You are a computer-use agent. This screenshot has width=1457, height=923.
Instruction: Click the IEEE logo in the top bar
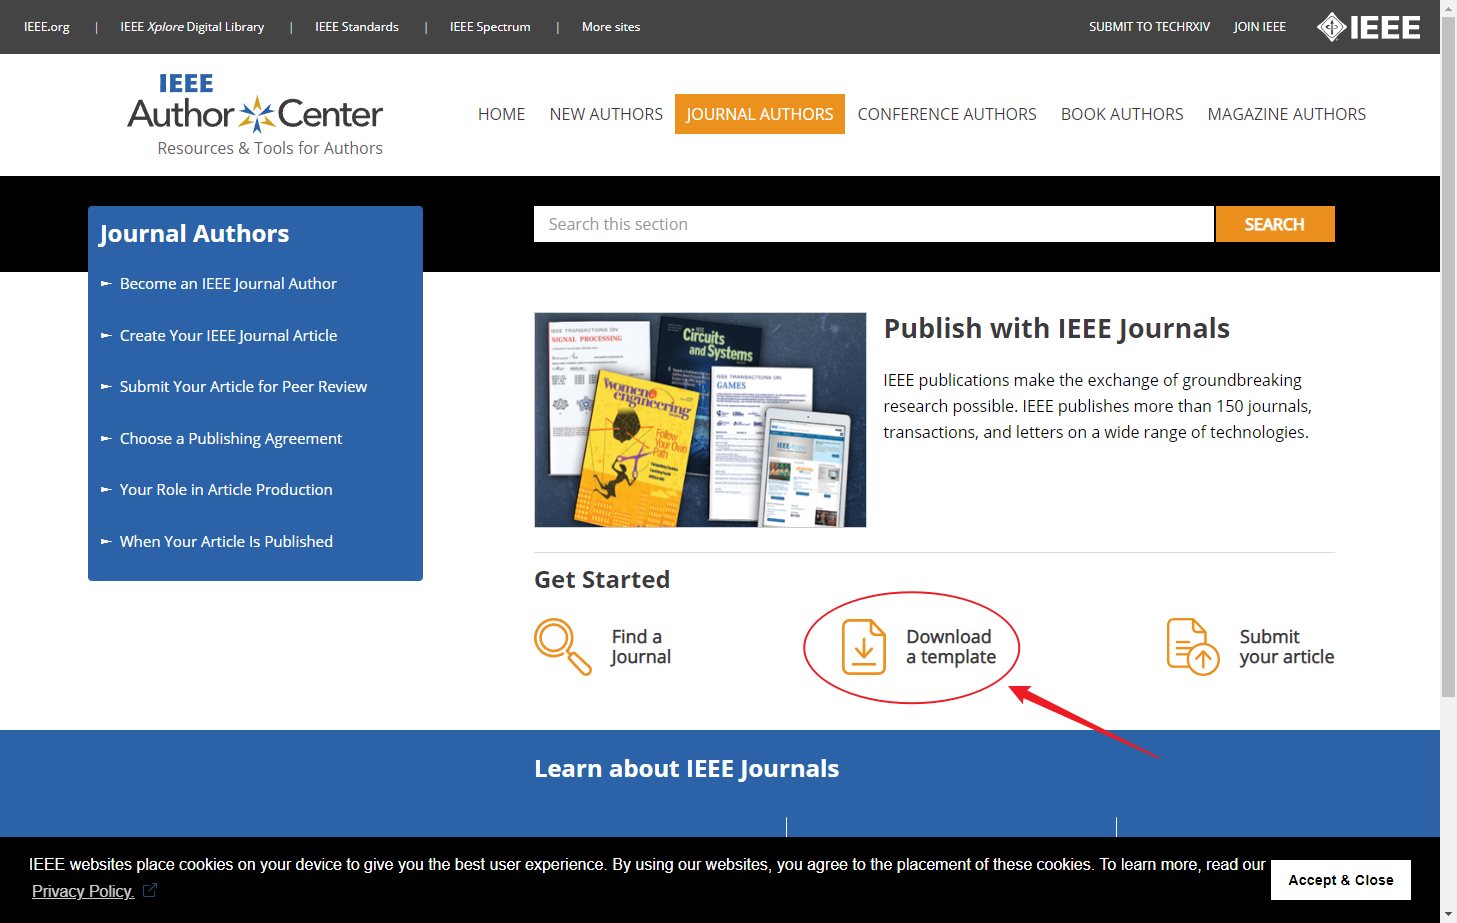click(x=1368, y=27)
